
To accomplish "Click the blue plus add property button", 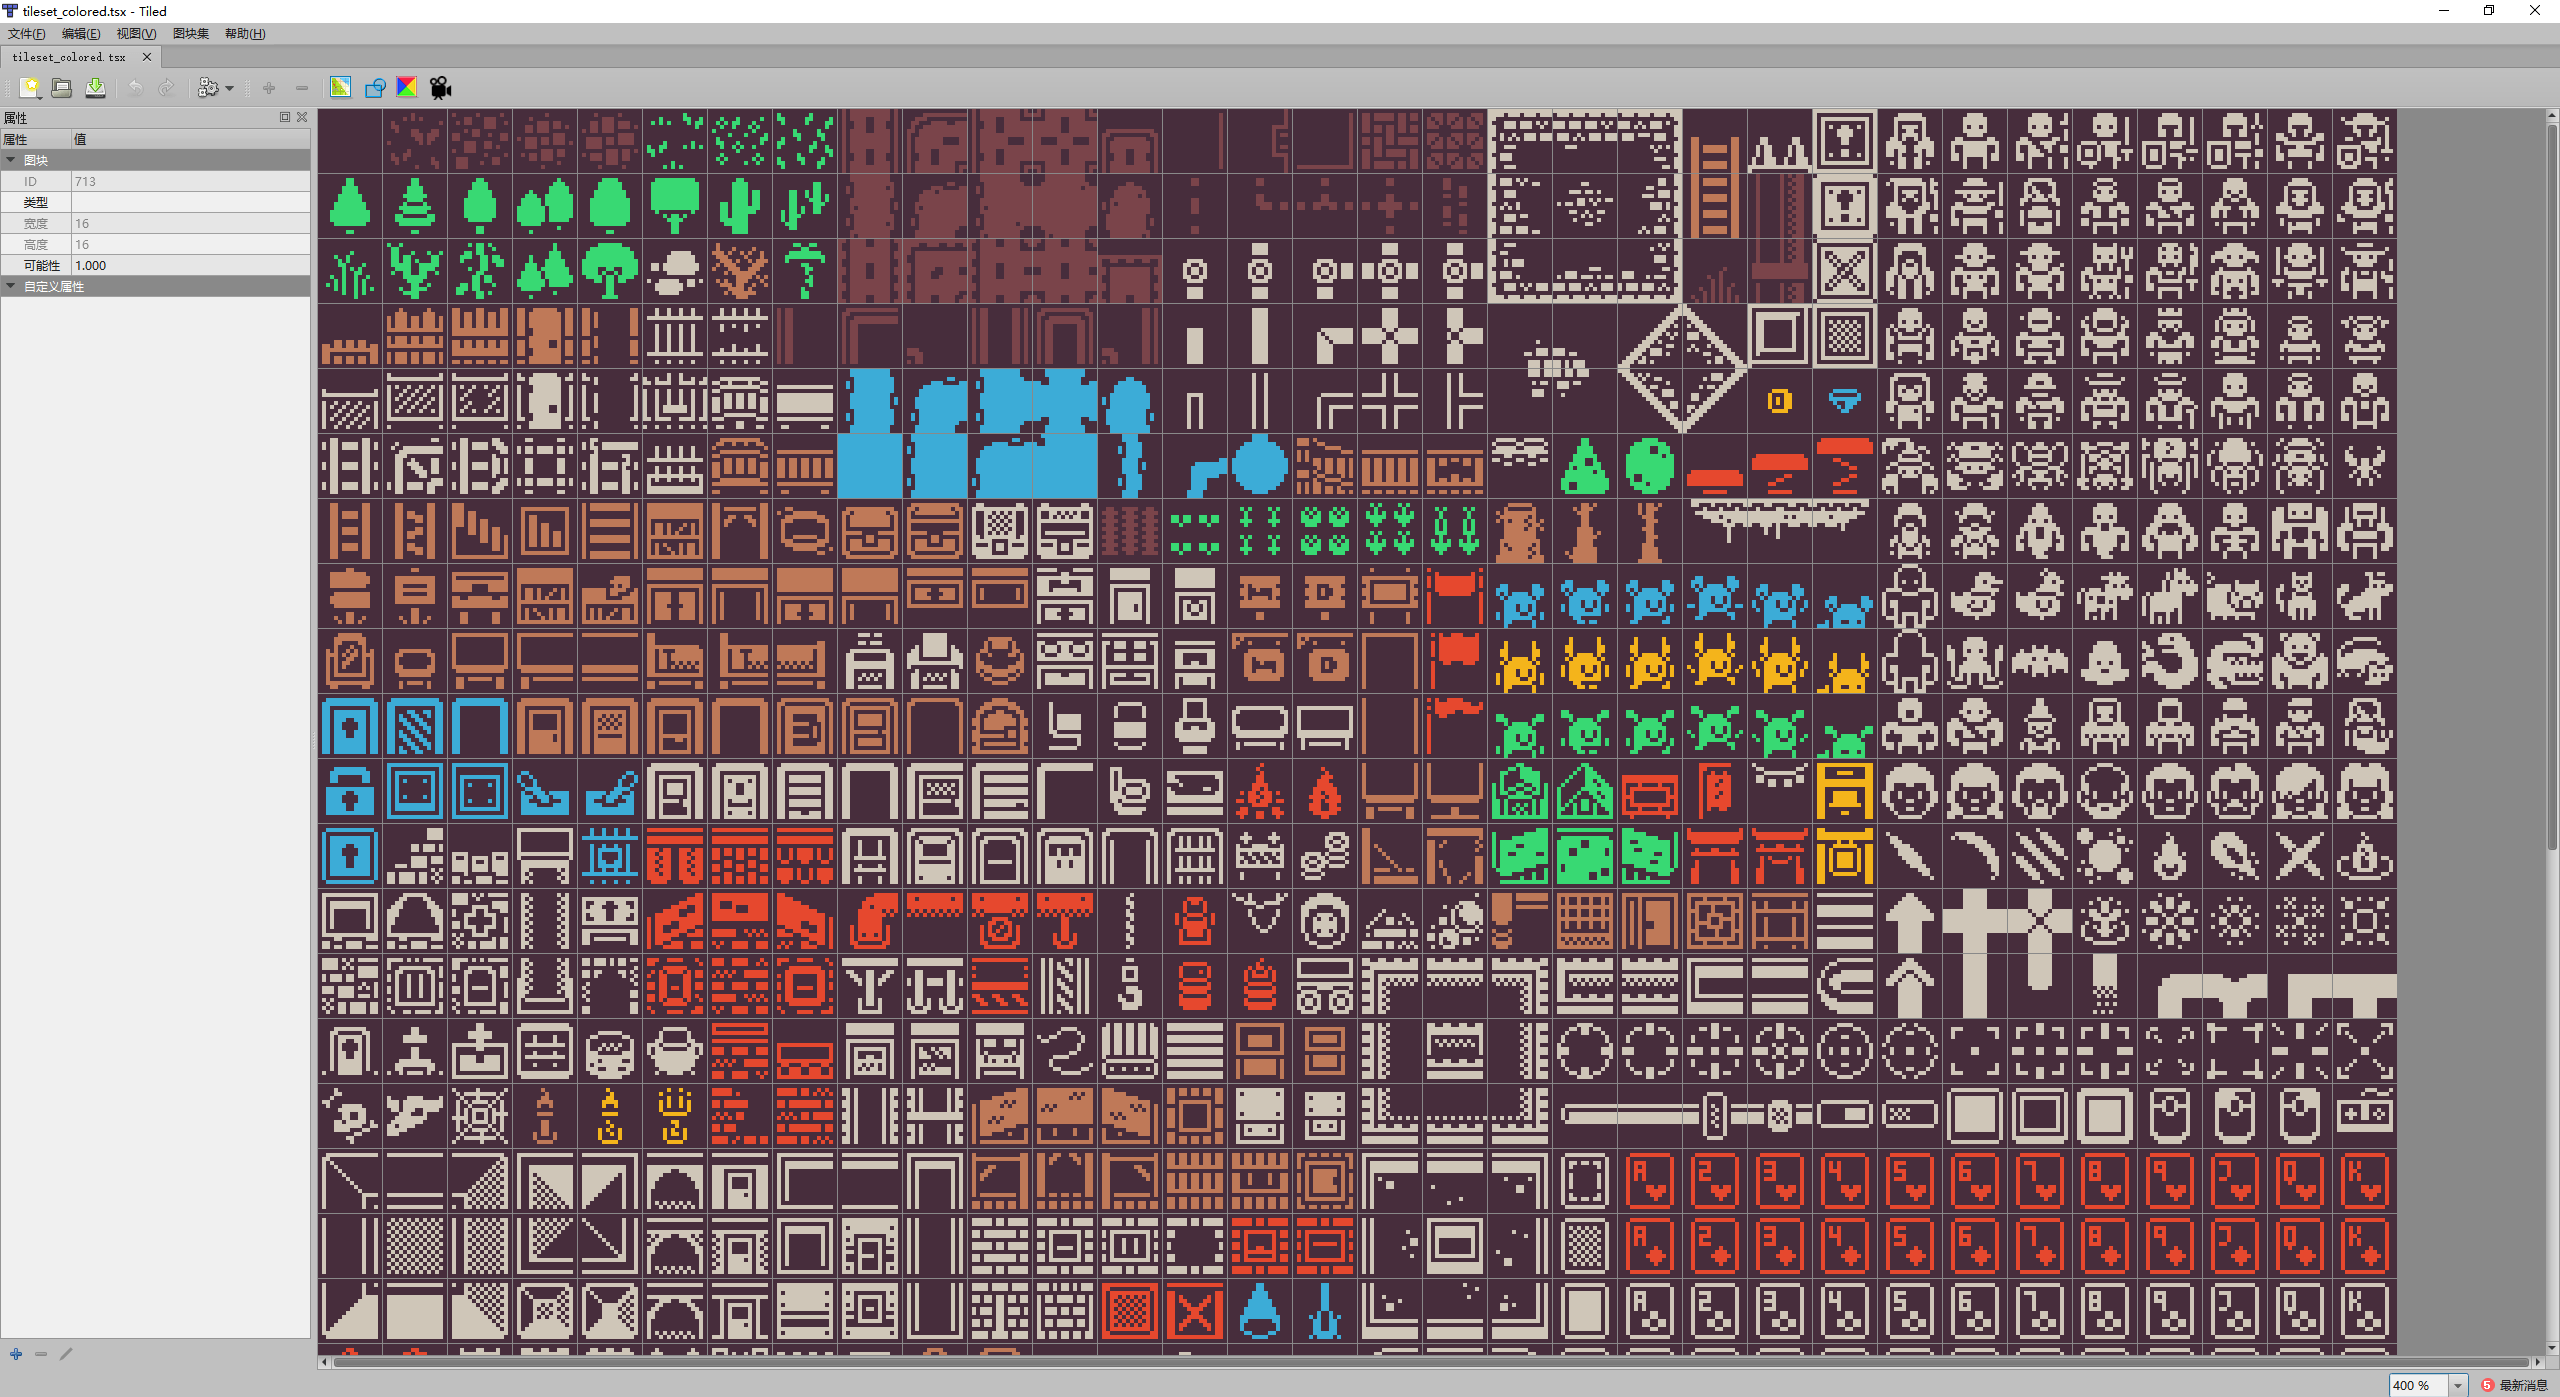I will (16, 1354).
